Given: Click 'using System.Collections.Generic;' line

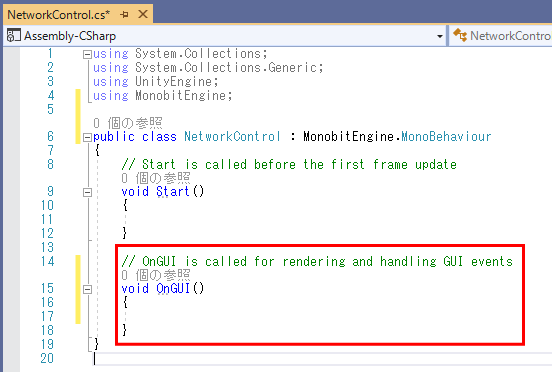Looking at the screenshot, I should click(208, 68).
